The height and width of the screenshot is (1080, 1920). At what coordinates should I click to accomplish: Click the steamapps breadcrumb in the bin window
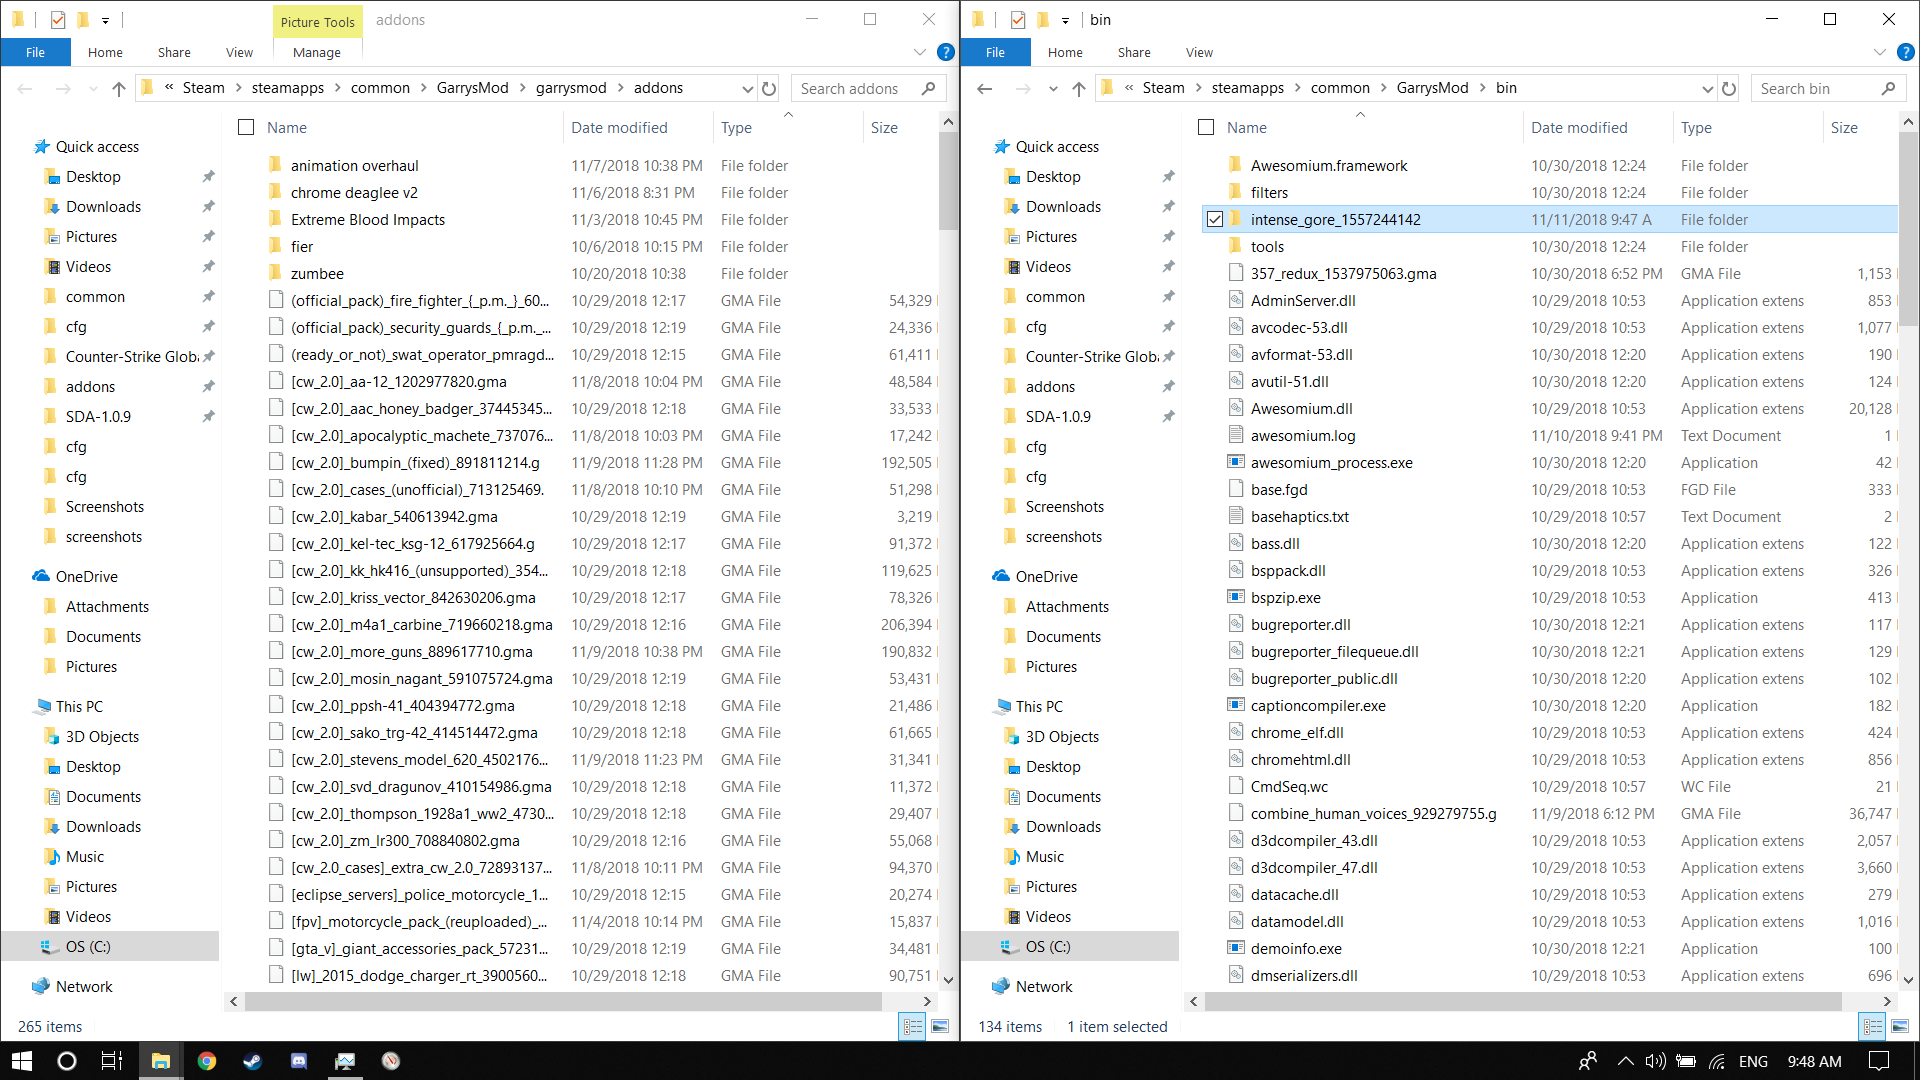[x=1247, y=88]
